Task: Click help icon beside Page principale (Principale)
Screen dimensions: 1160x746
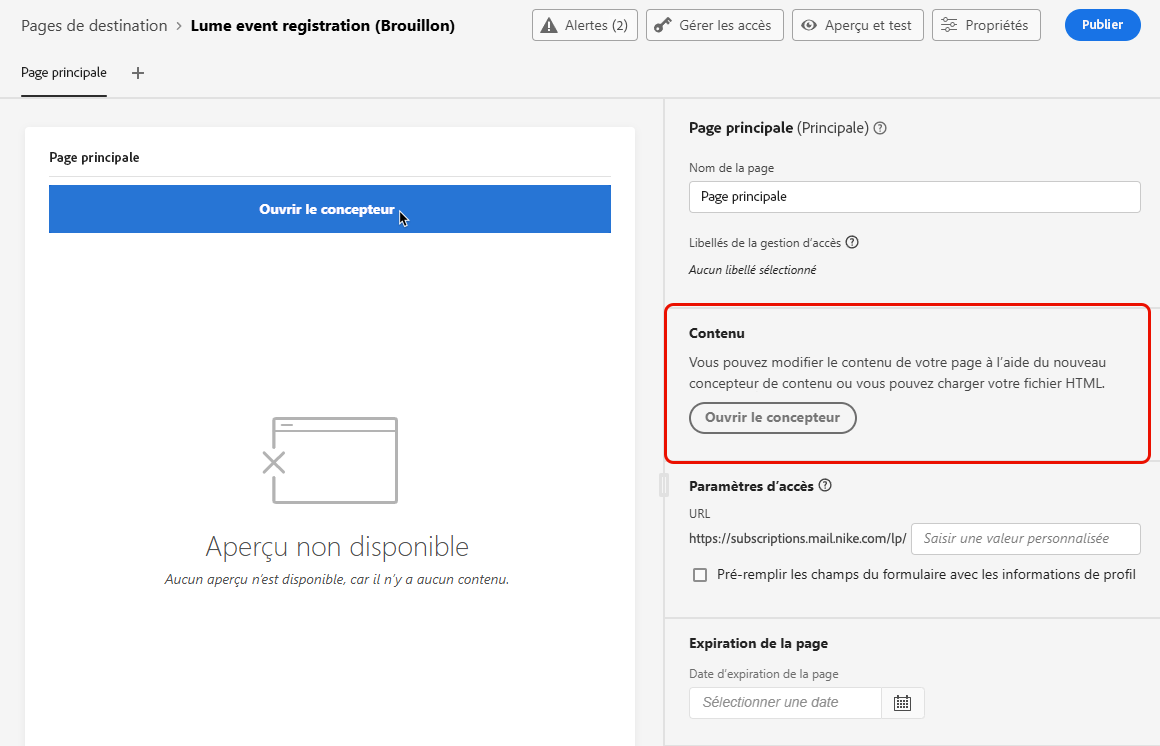Action: [x=880, y=128]
